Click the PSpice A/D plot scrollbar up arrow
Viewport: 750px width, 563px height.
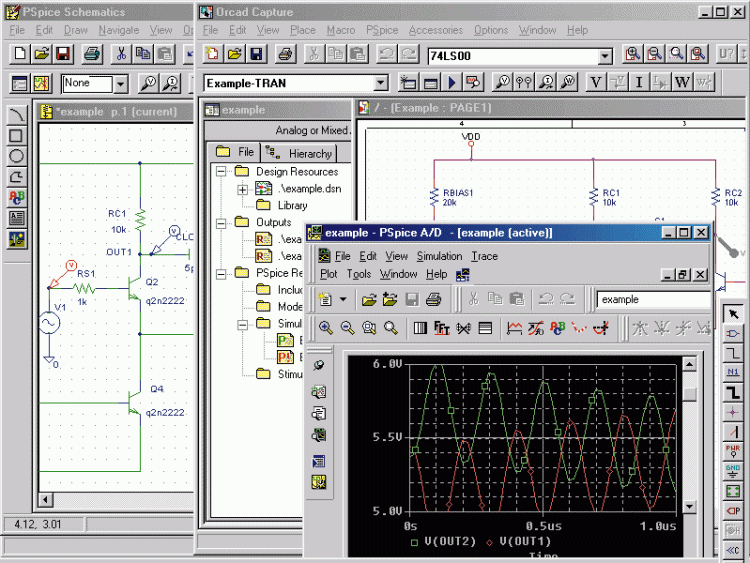(689, 364)
